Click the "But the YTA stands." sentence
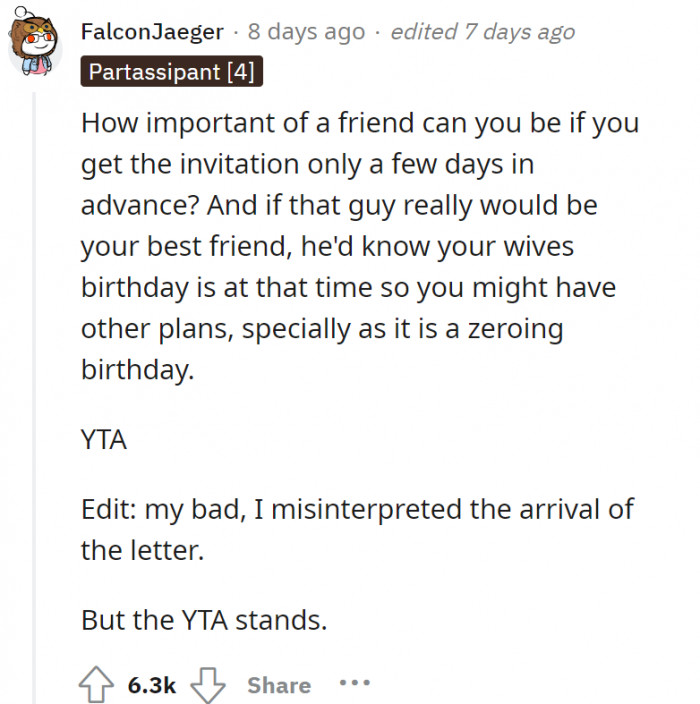 click(x=204, y=621)
